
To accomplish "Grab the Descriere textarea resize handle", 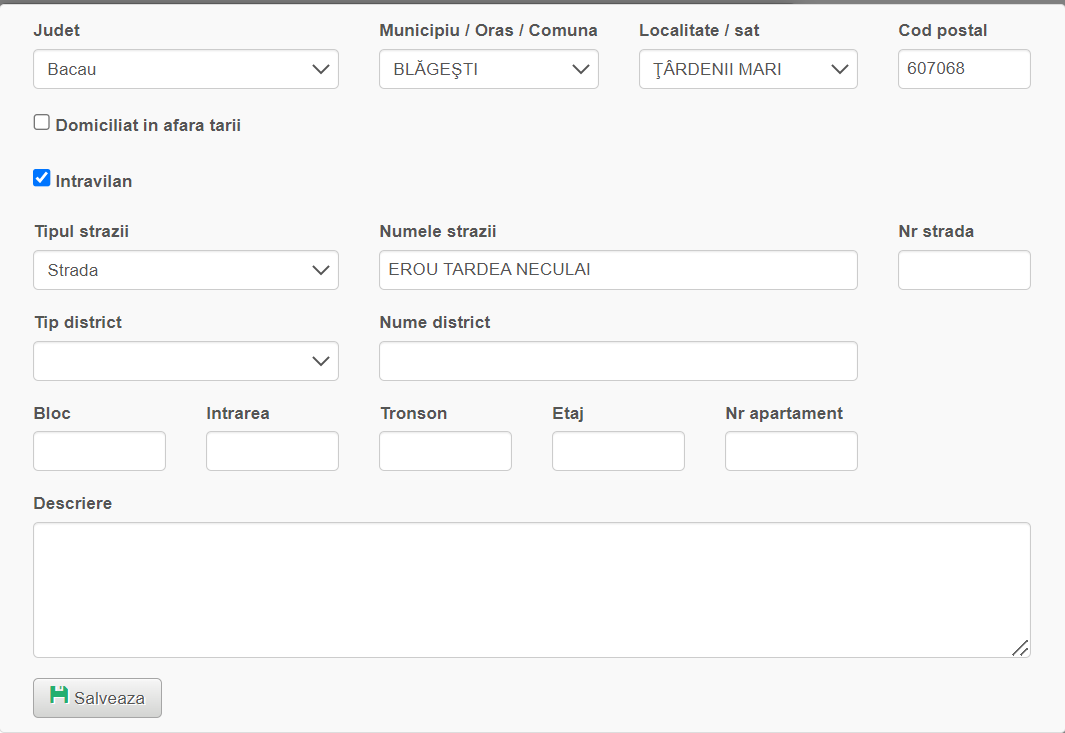I will pyautogui.click(x=1020, y=648).
